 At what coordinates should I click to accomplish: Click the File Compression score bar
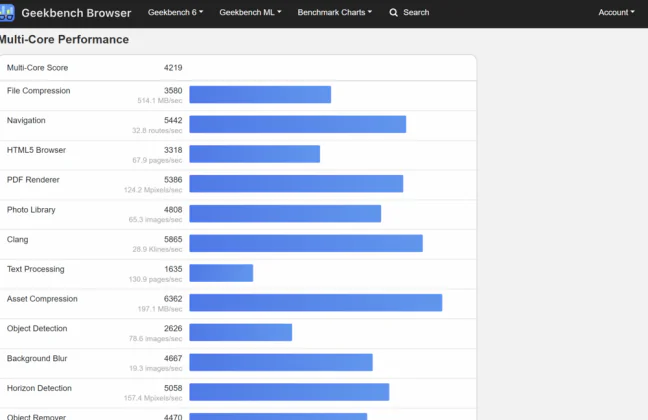[x=260, y=94]
